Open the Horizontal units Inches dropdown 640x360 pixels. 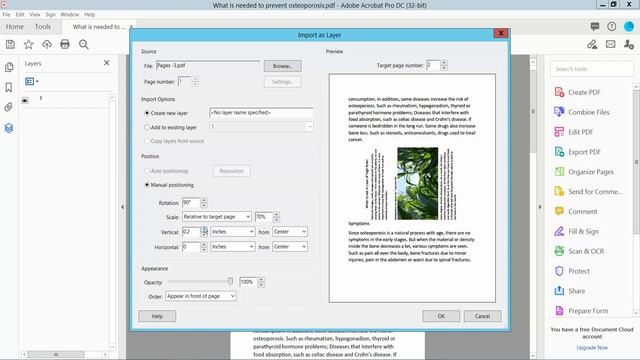point(233,247)
